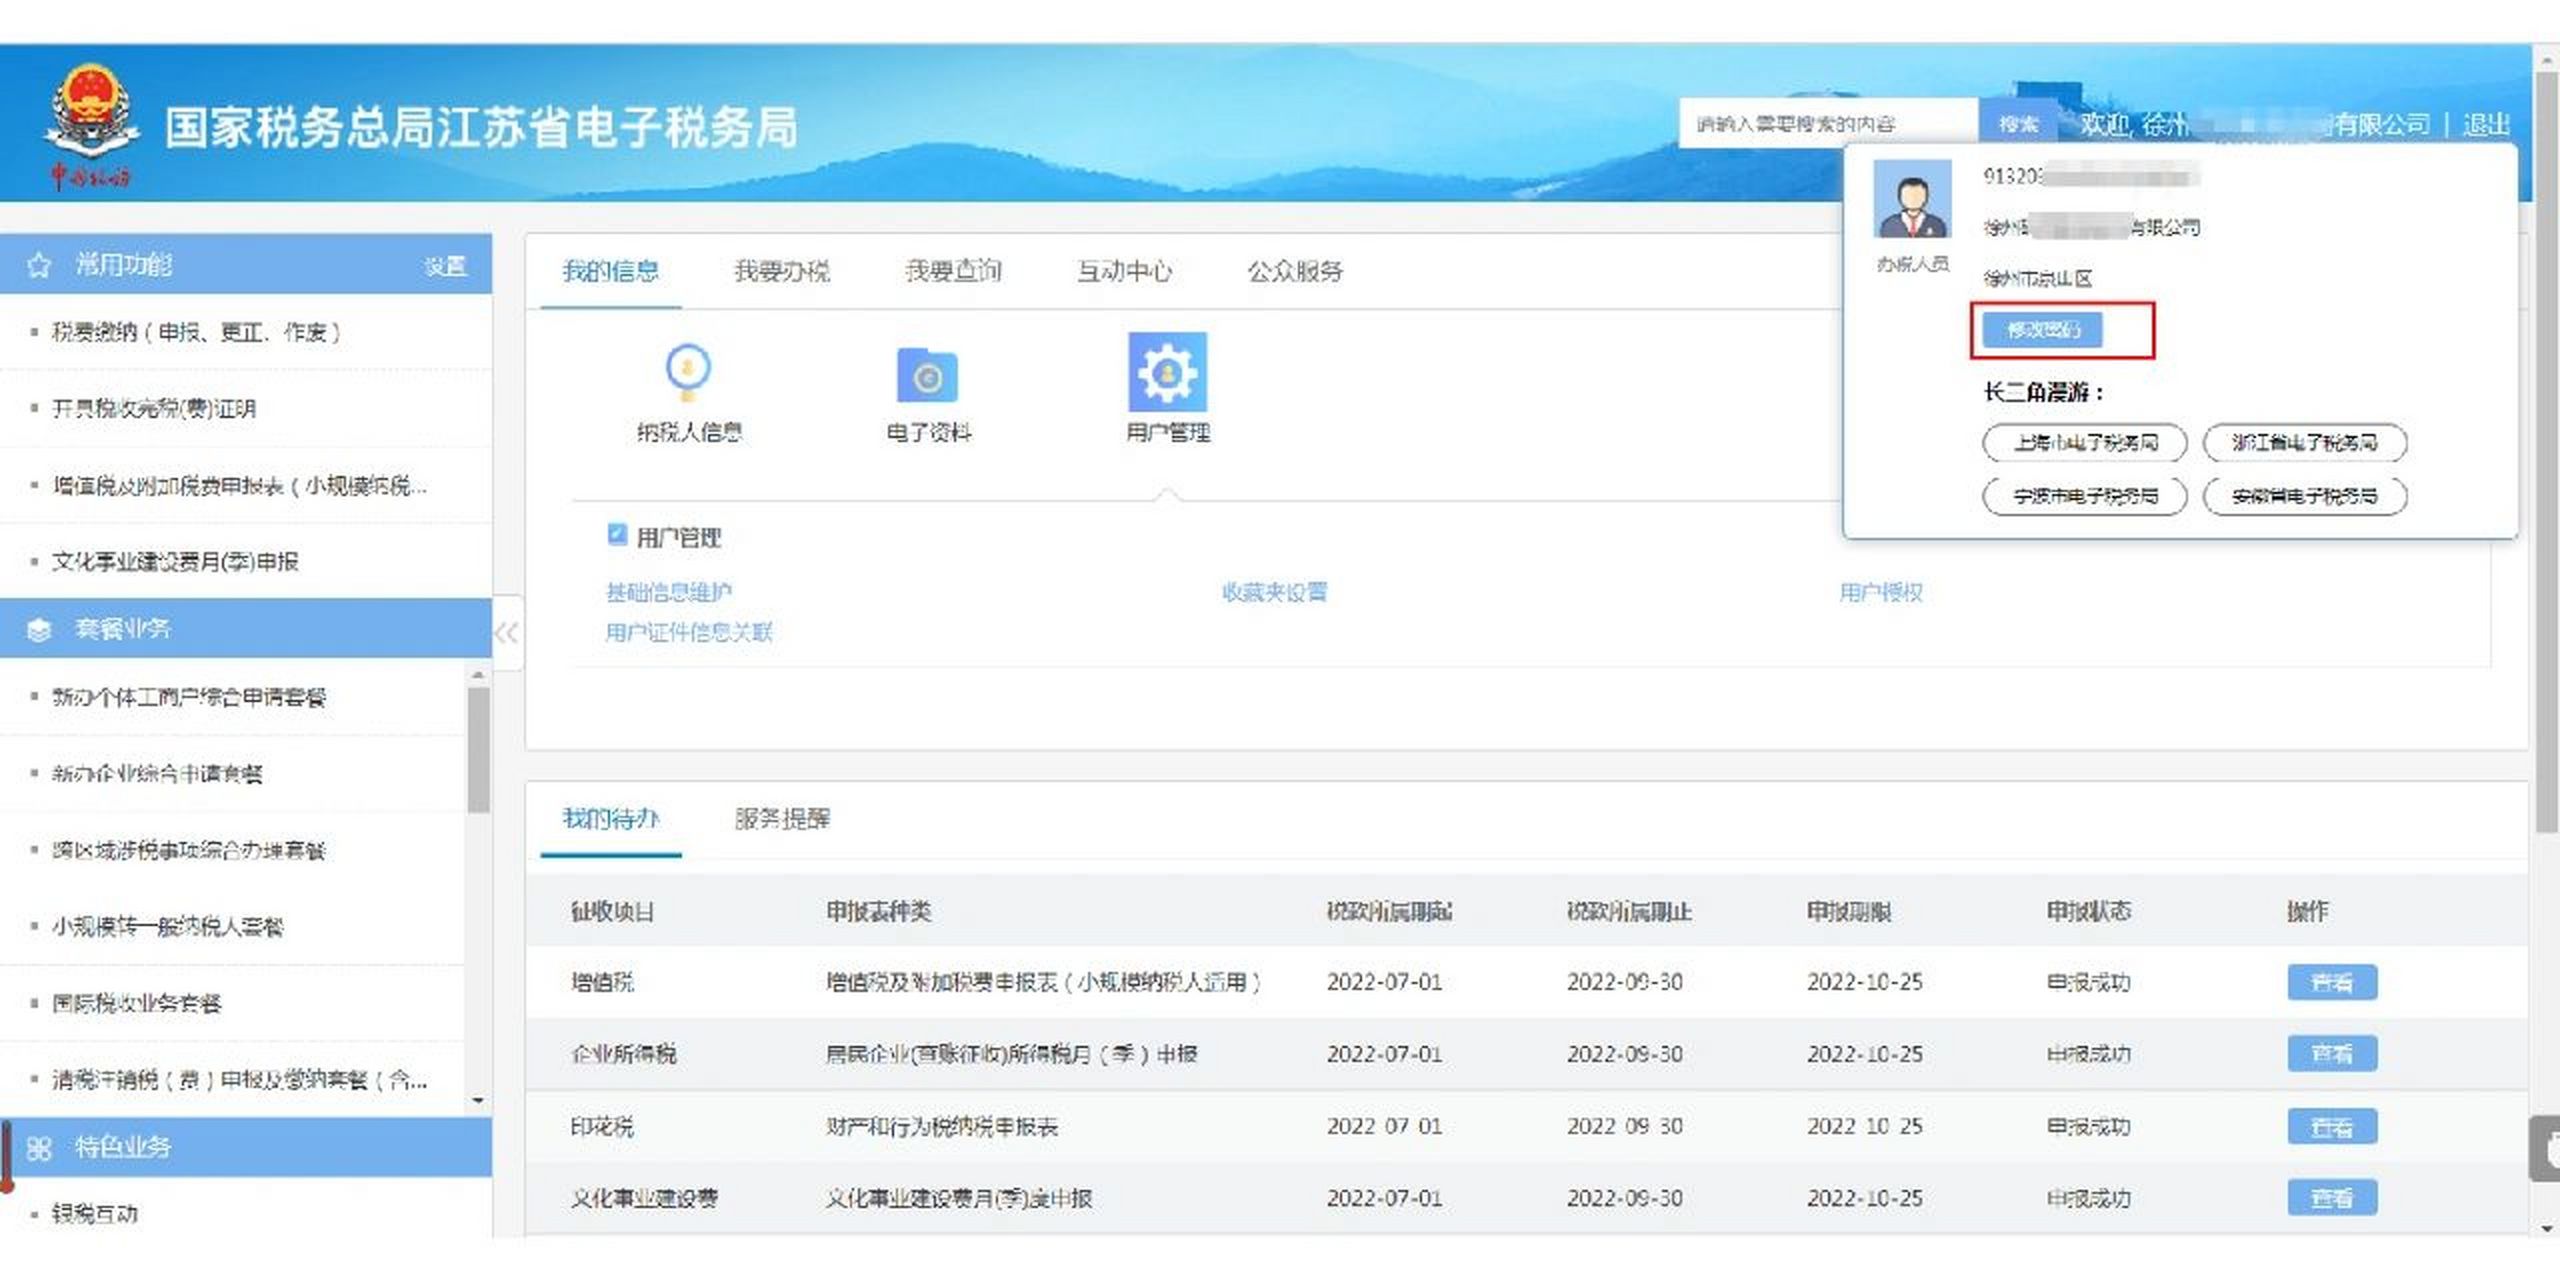2560x1280 pixels.
Task: Open 用户证件信息关联 link
Action: point(689,632)
